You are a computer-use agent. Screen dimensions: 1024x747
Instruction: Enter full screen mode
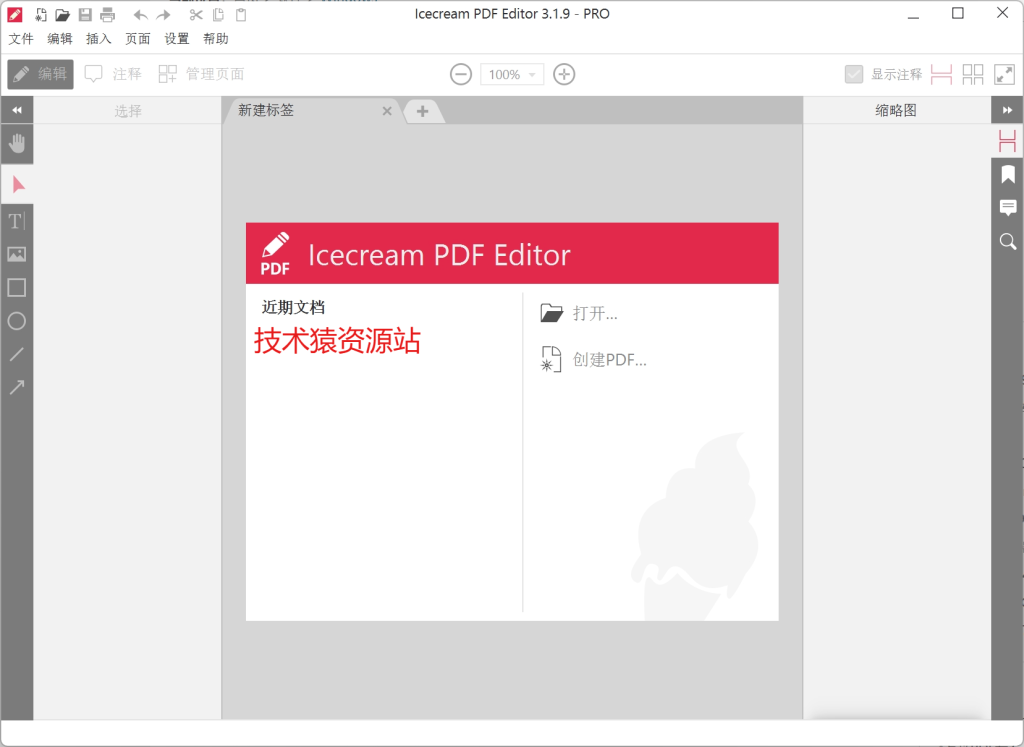click(x=1004, y=74)
